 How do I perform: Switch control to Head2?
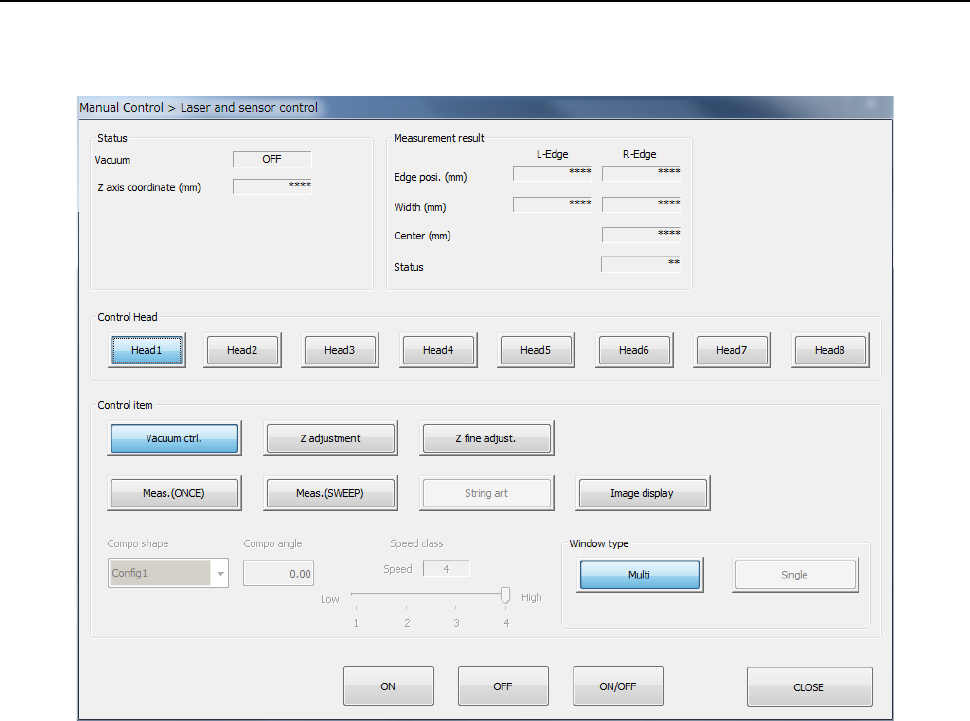[242, 350]
